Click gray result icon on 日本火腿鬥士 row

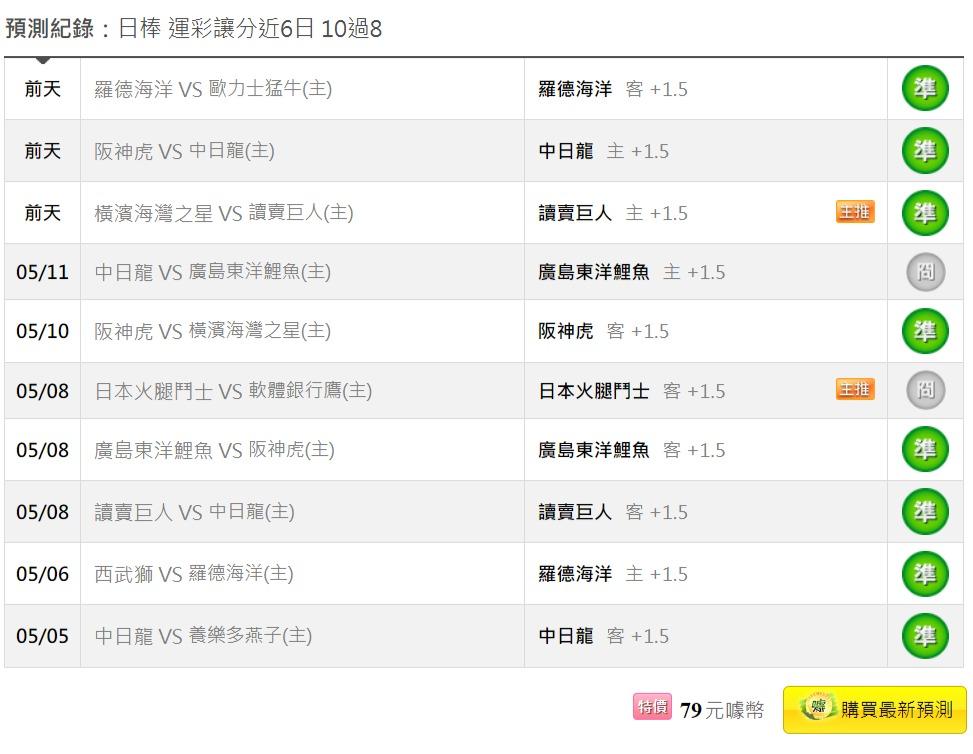(x=925, y=390)
